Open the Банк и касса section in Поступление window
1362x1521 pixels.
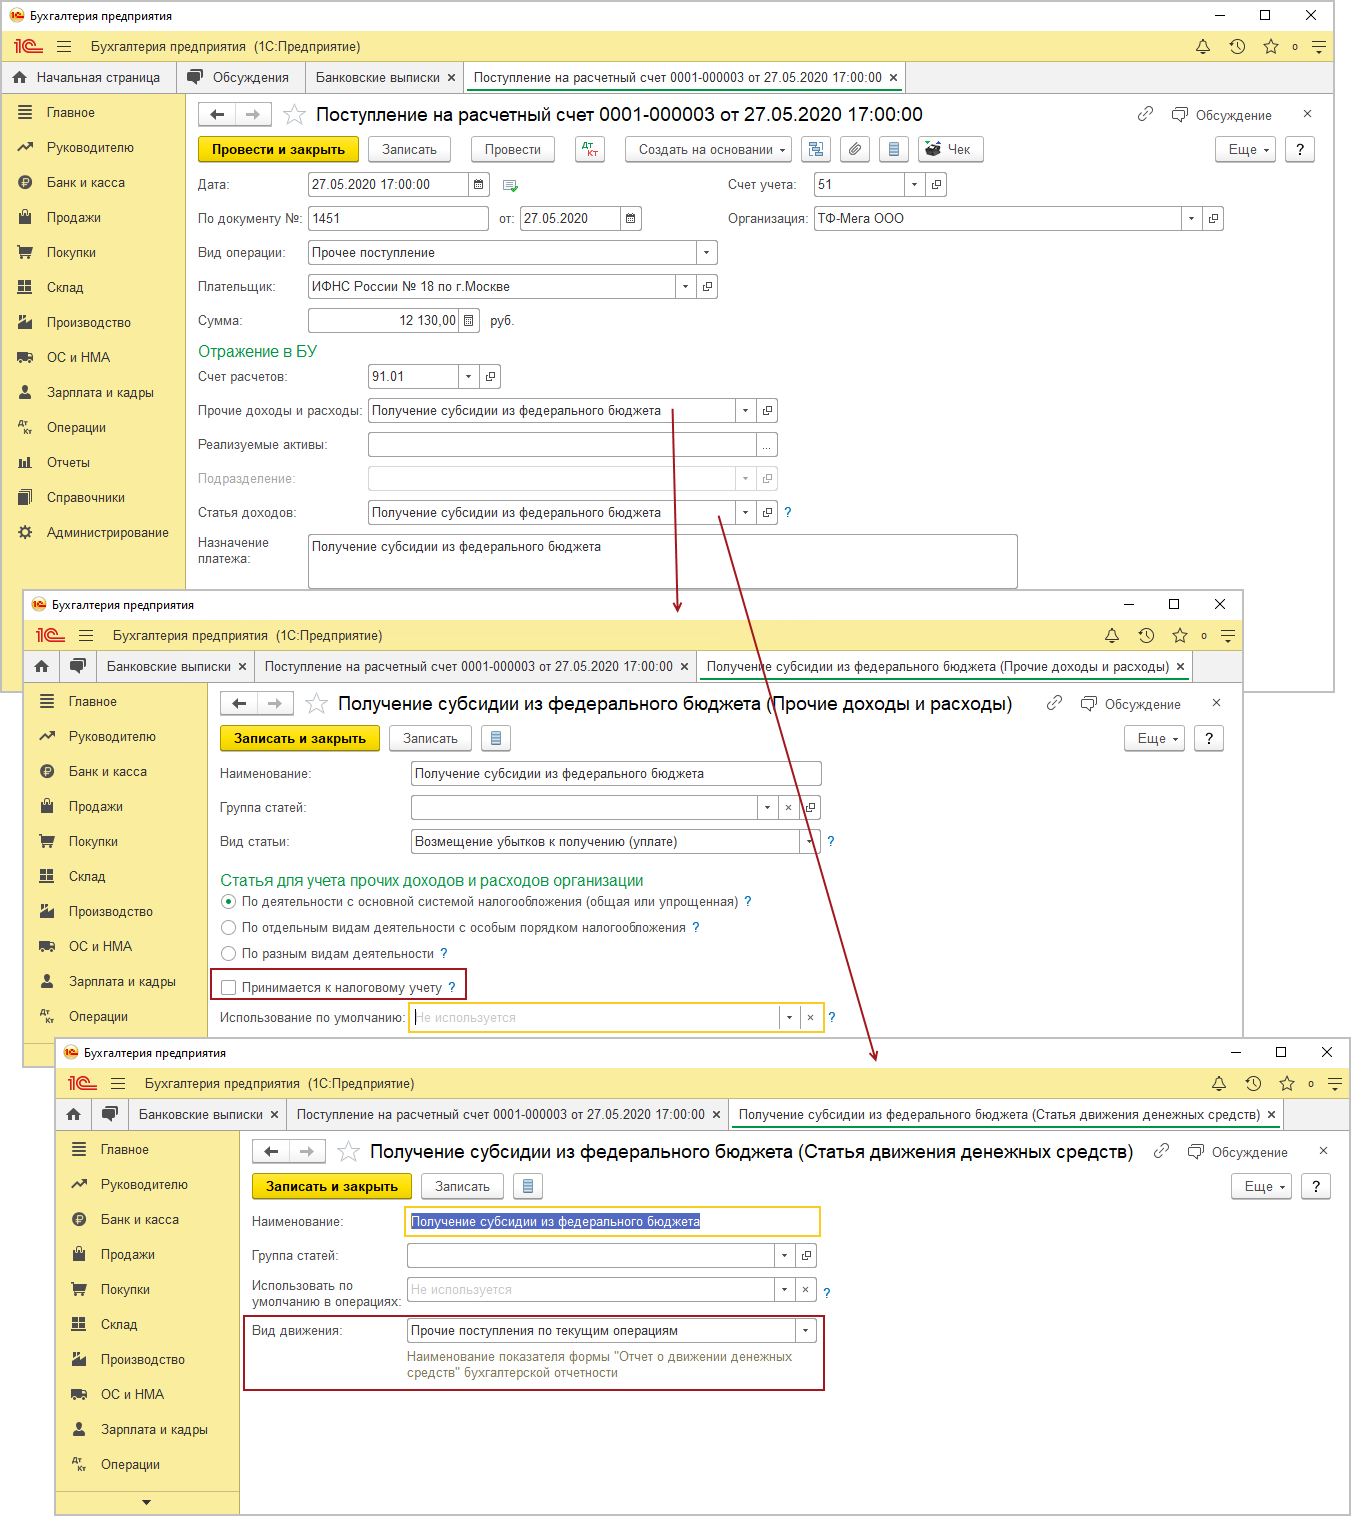point(86,183)
